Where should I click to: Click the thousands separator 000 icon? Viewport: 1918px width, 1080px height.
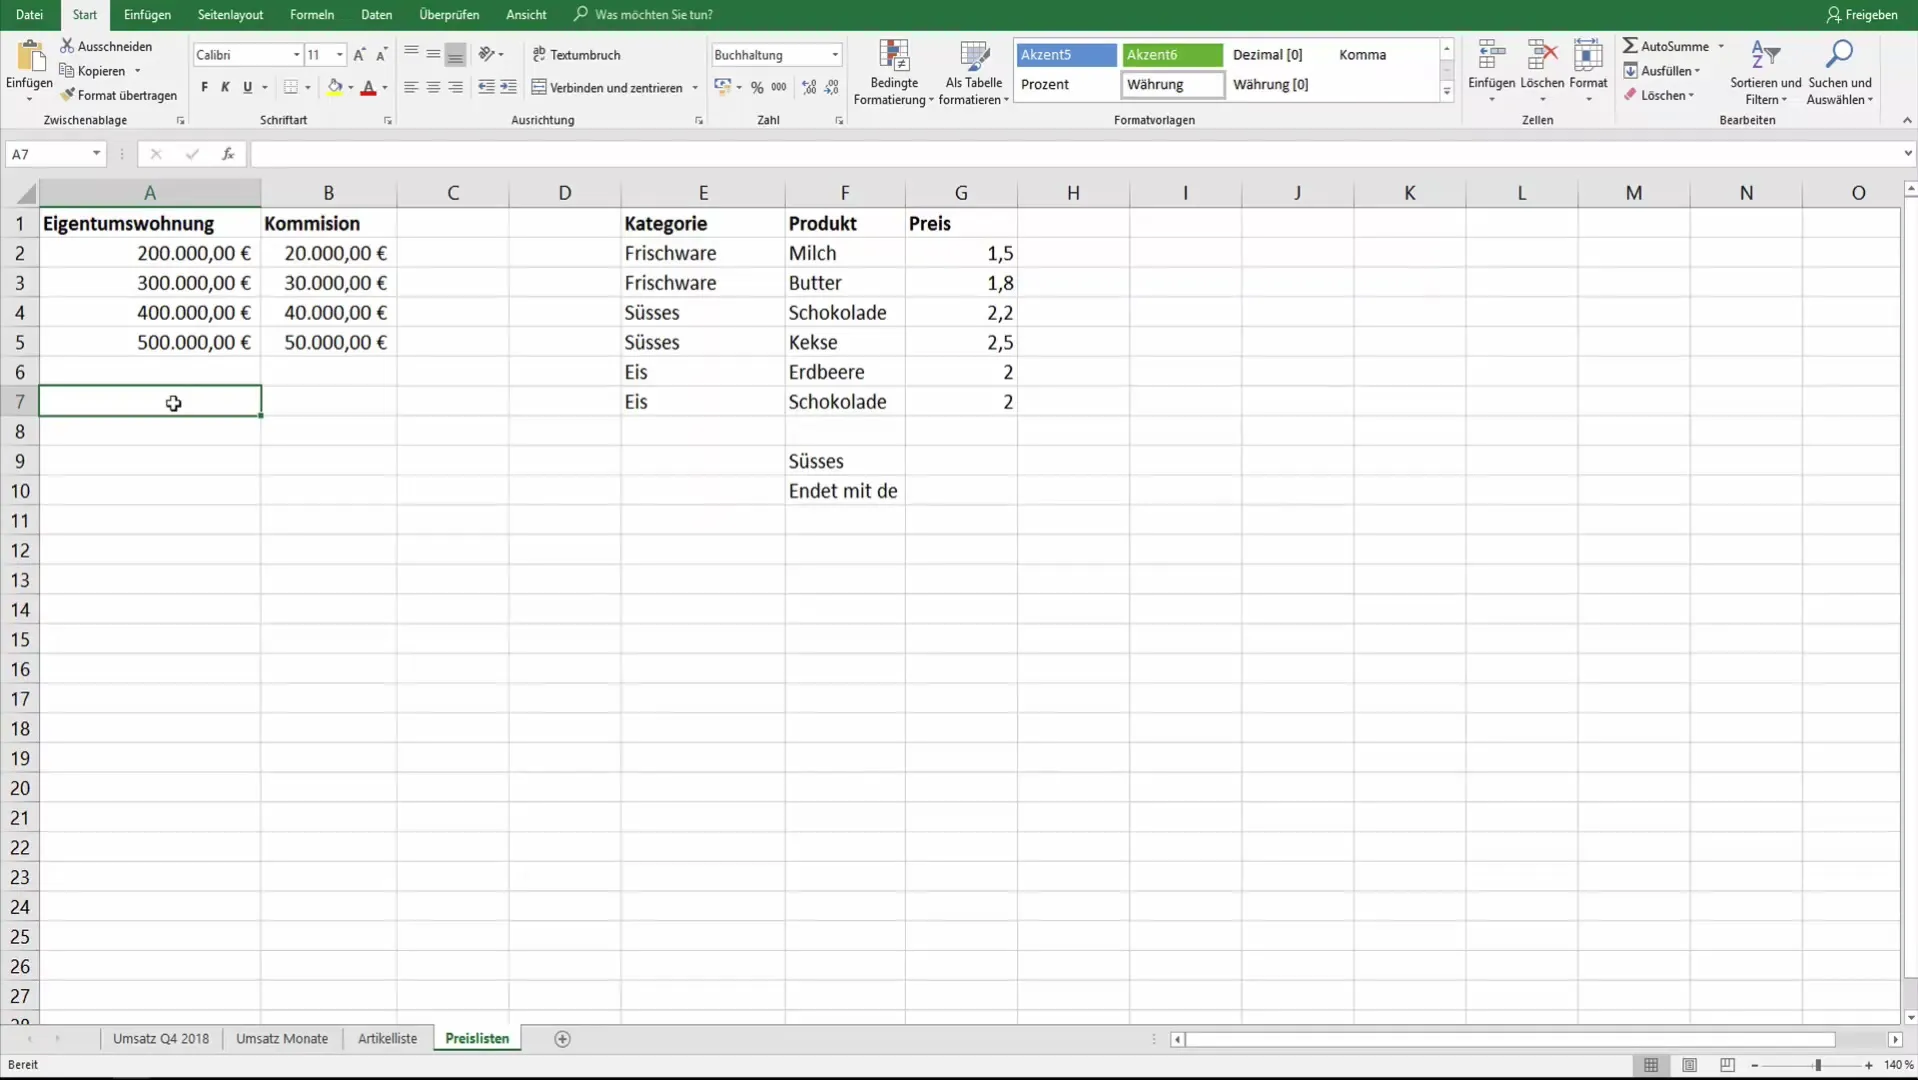779,88
